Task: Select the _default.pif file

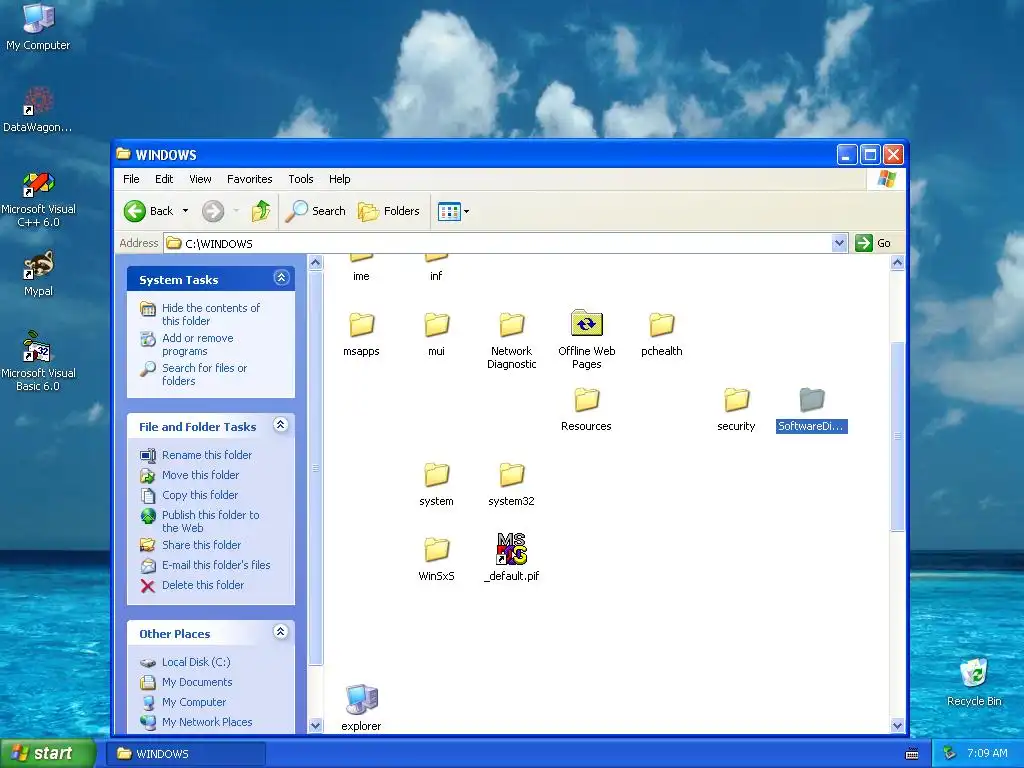Action: (x=511, y=557)
